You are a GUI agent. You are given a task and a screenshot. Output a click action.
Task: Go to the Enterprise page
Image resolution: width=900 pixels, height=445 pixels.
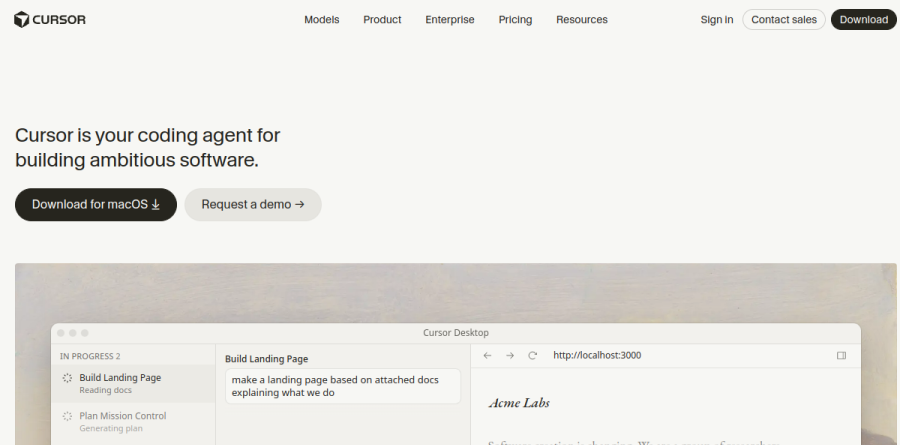point(449,20)
